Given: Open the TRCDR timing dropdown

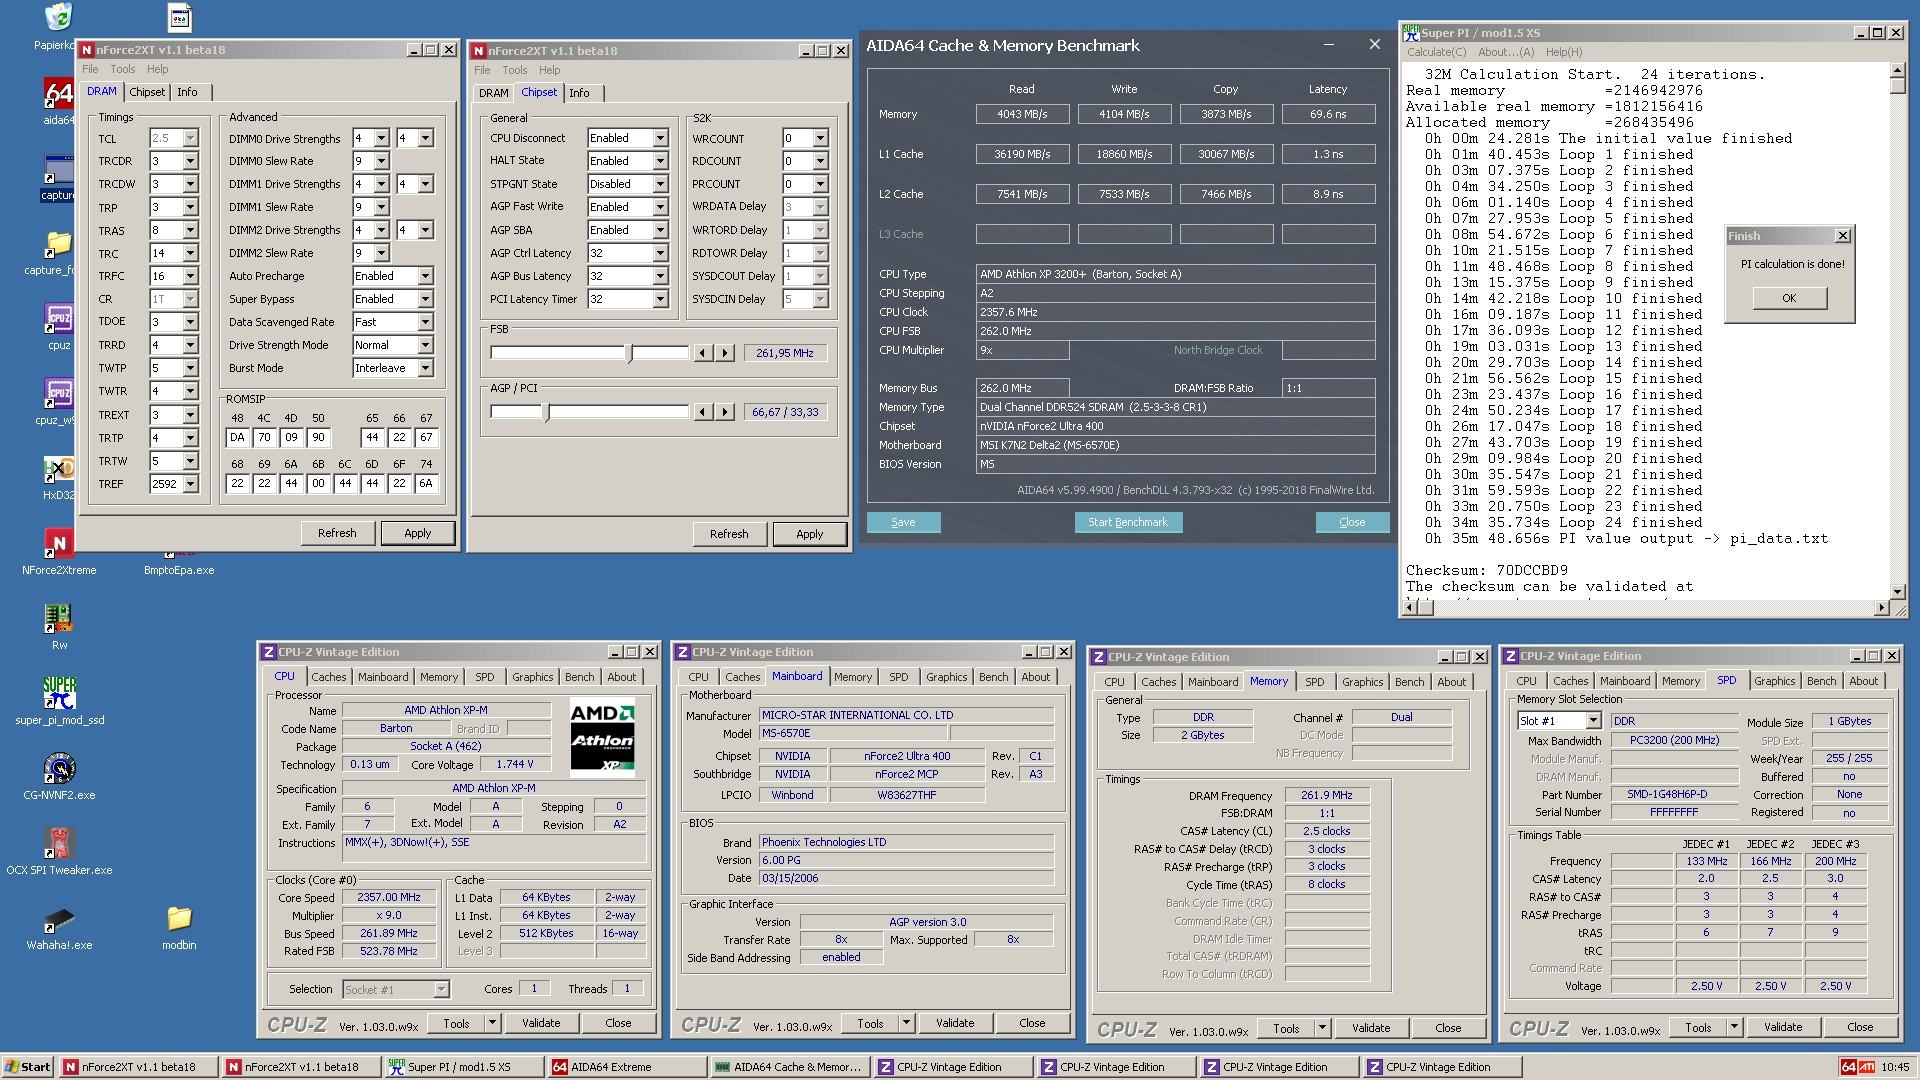Looking at the screenshot, I should coord(190,162).
